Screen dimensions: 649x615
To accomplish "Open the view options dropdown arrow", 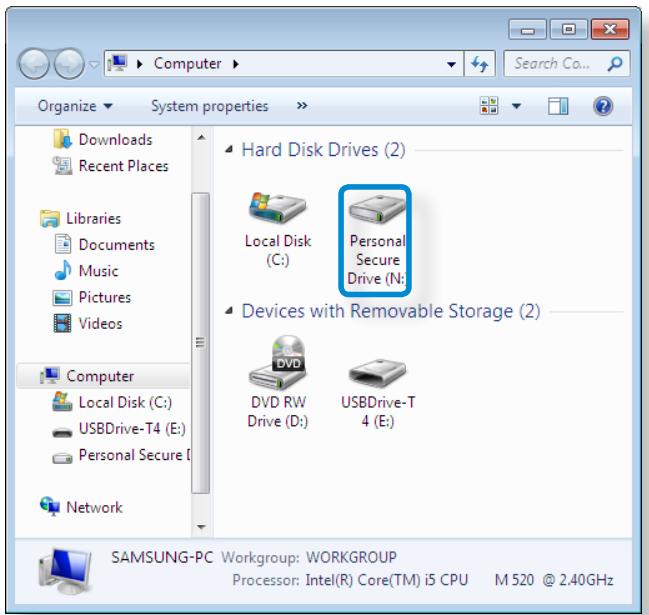I will click(516, 106).
